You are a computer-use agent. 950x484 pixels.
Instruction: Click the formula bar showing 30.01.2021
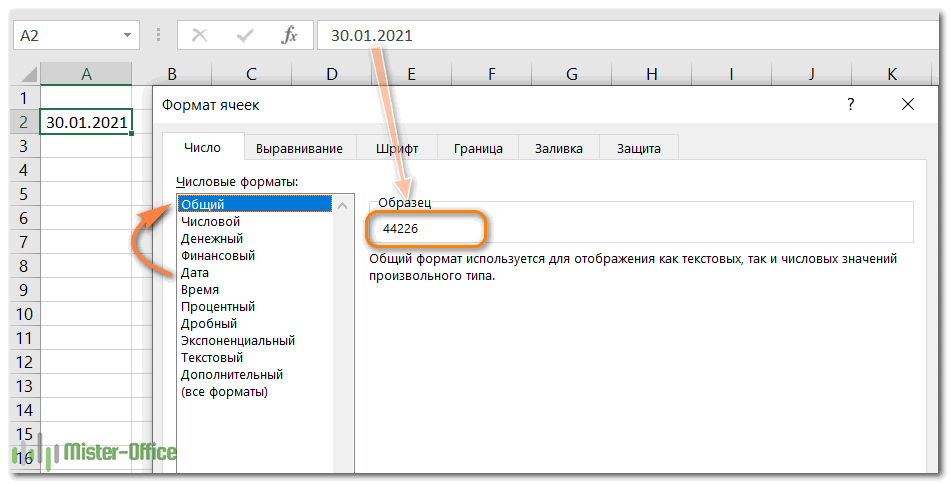600,35
